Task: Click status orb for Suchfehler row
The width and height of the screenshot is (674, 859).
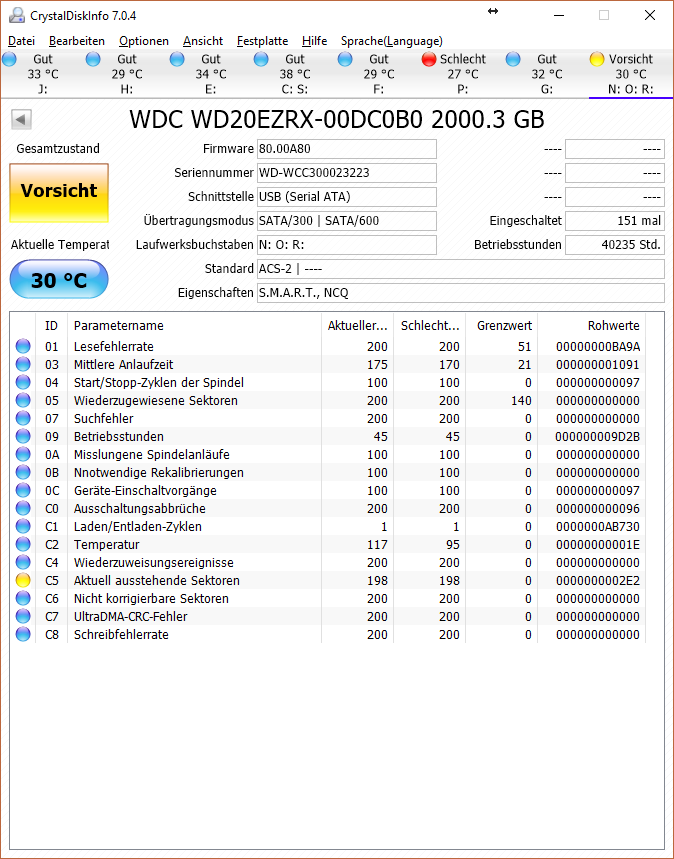Action: (23, 419)
